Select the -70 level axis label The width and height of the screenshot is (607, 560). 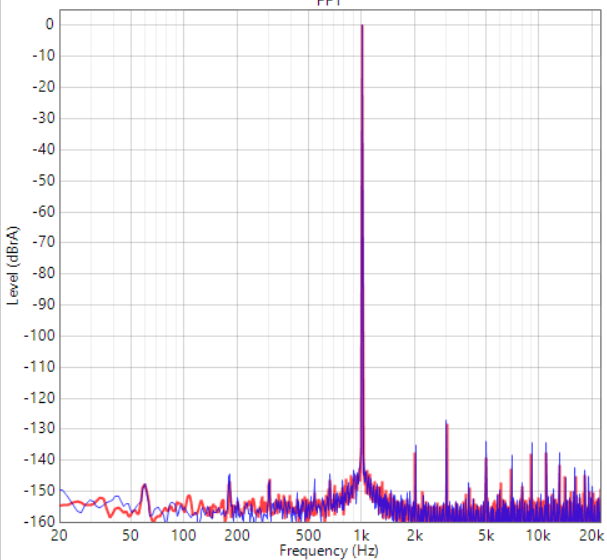point(44,242)
